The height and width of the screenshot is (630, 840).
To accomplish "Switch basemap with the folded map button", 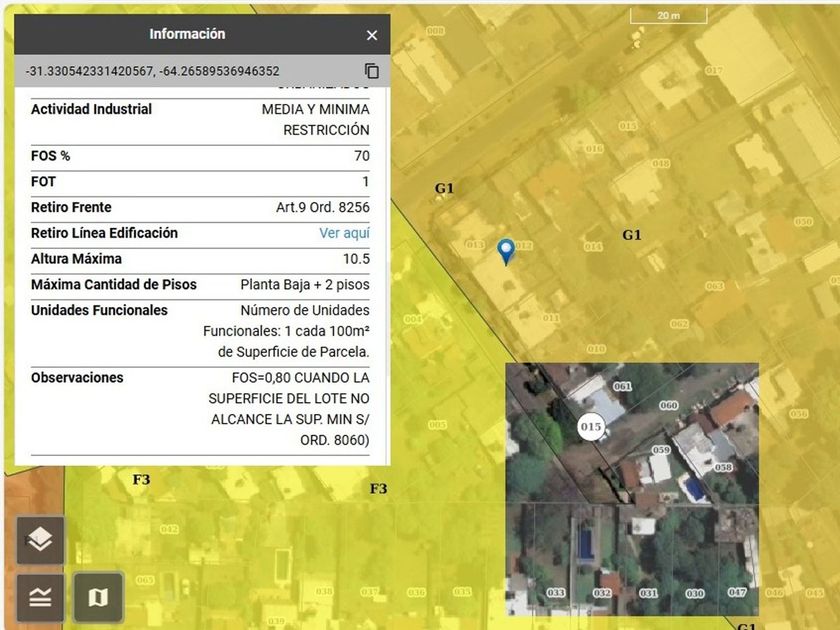I will 97,597.
